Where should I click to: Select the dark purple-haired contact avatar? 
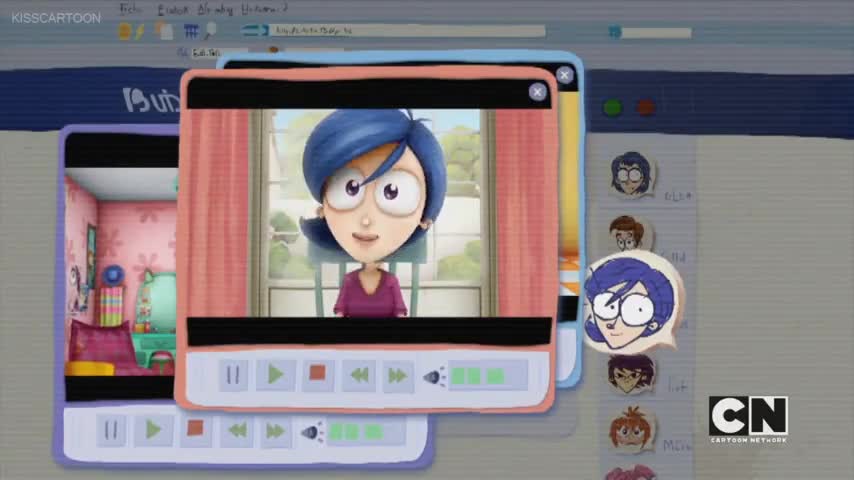(631, 374)
